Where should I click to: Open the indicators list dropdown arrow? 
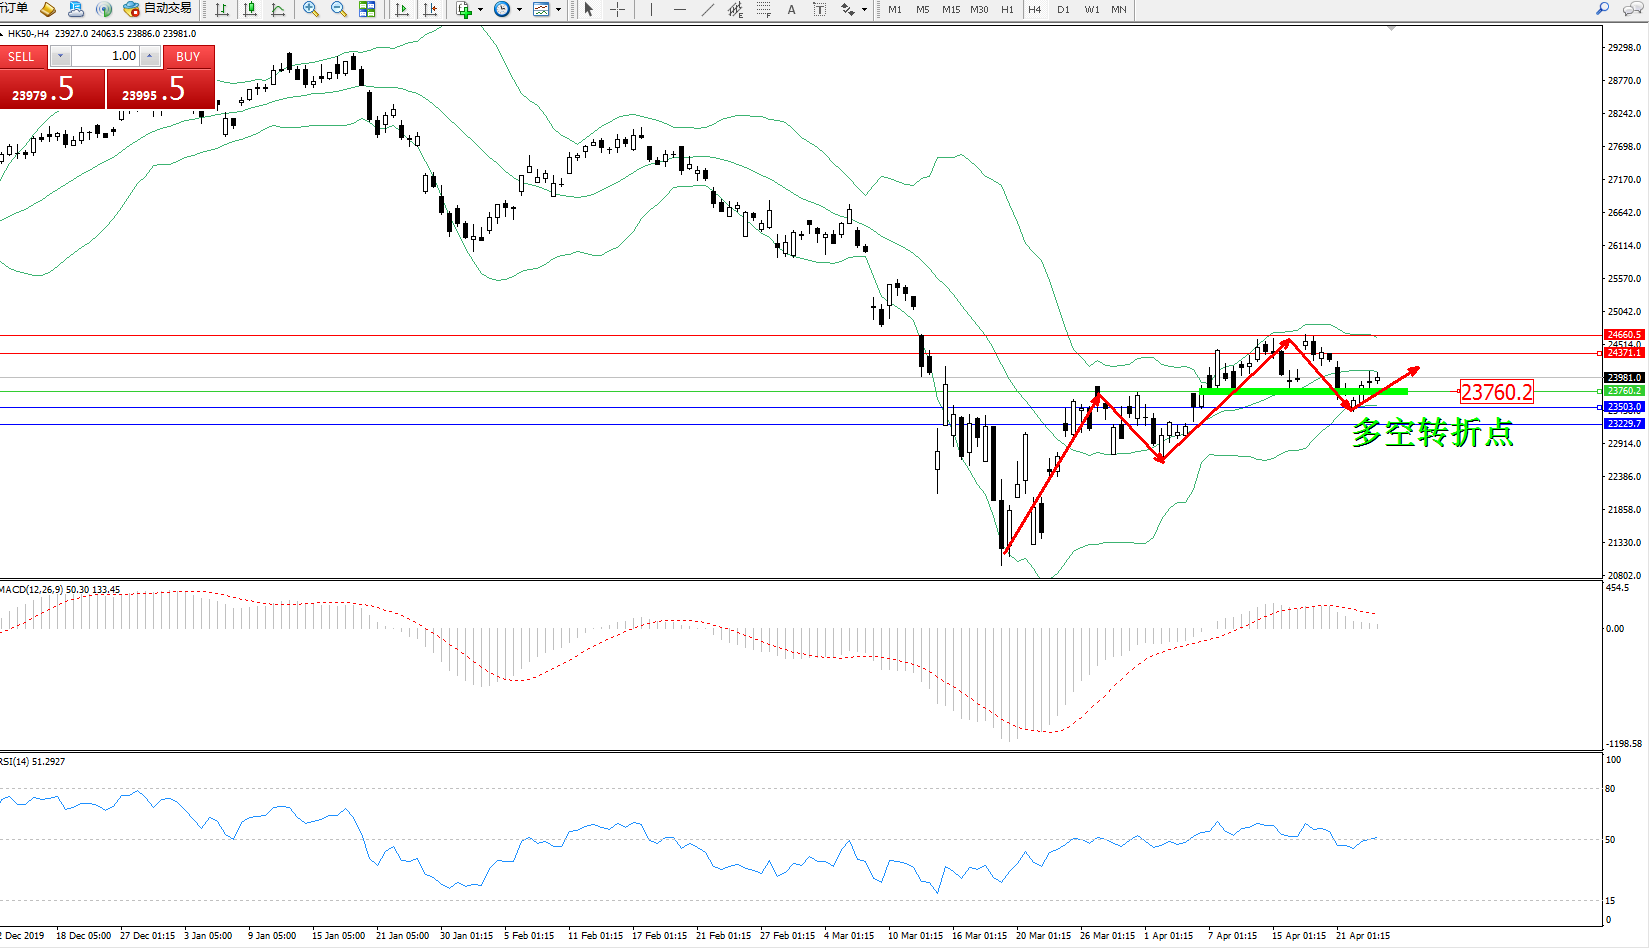[481, 10]
